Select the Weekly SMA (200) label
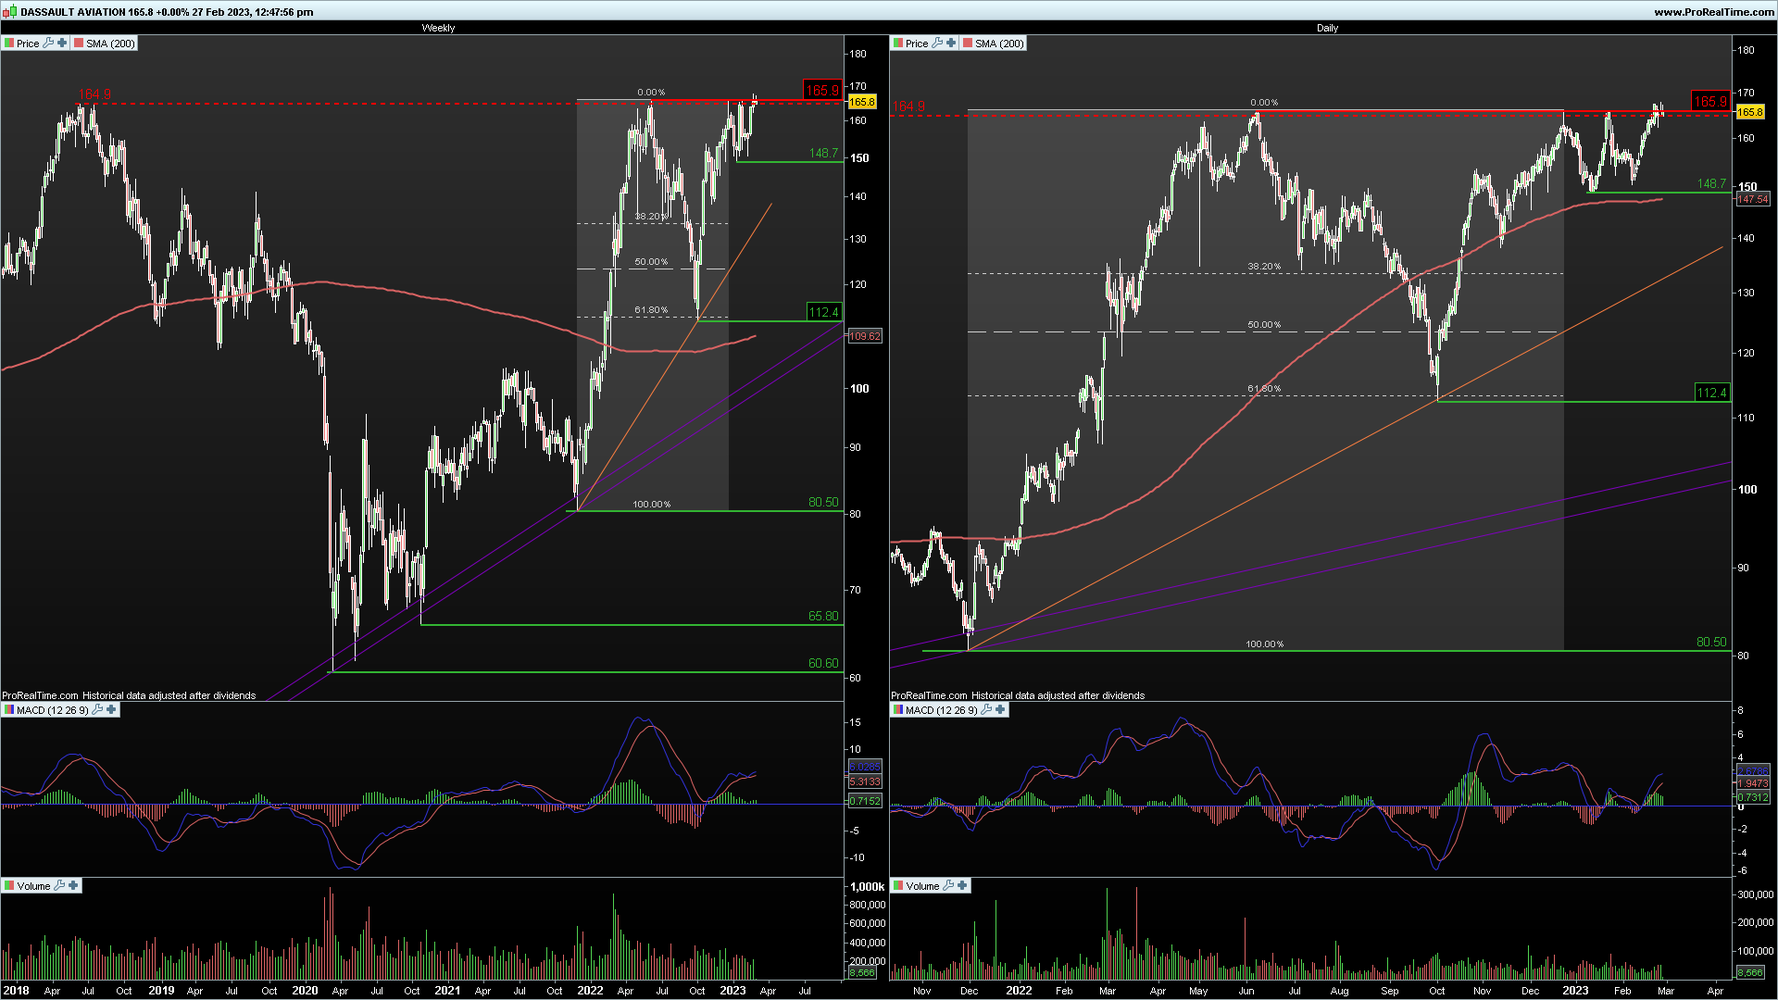This screenshot has height=1000, width=1778. (x=110, y=43)
